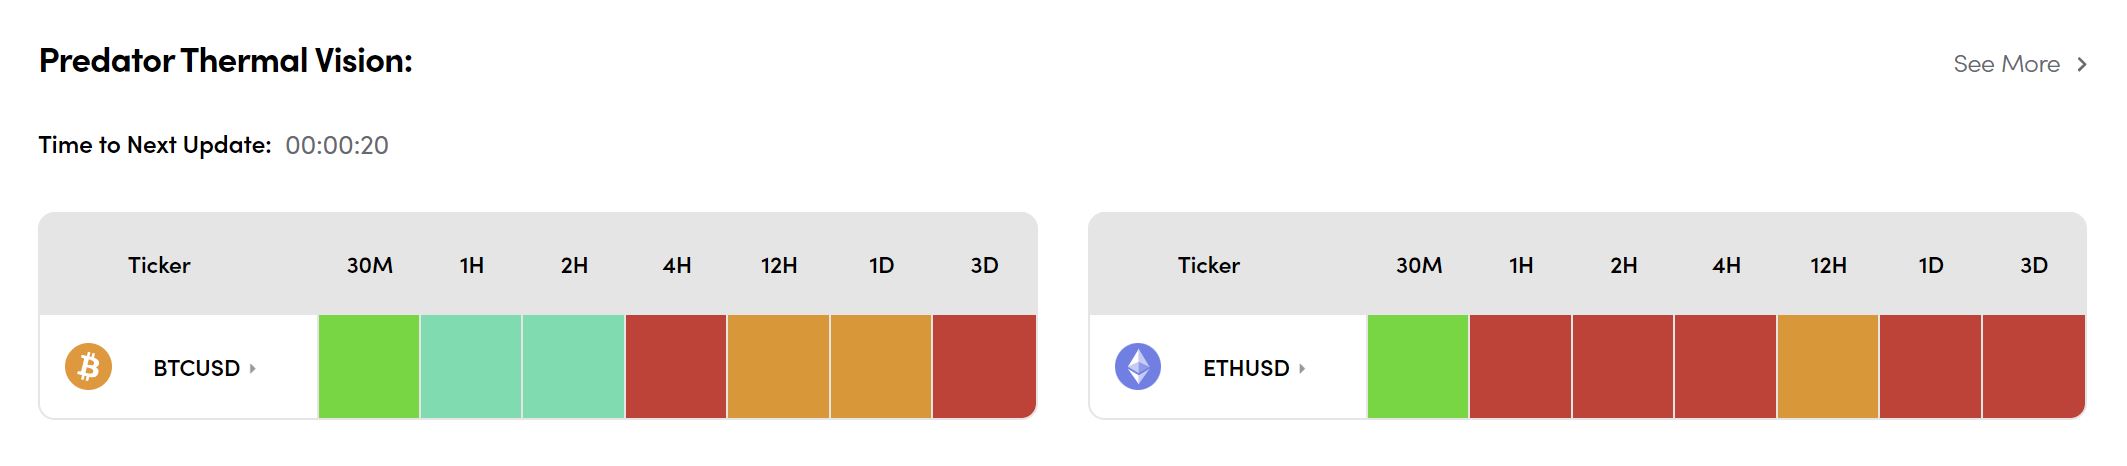Click the 2H column header in ETHUSD table
2127x466 pixels.
tap(1623, 265)
